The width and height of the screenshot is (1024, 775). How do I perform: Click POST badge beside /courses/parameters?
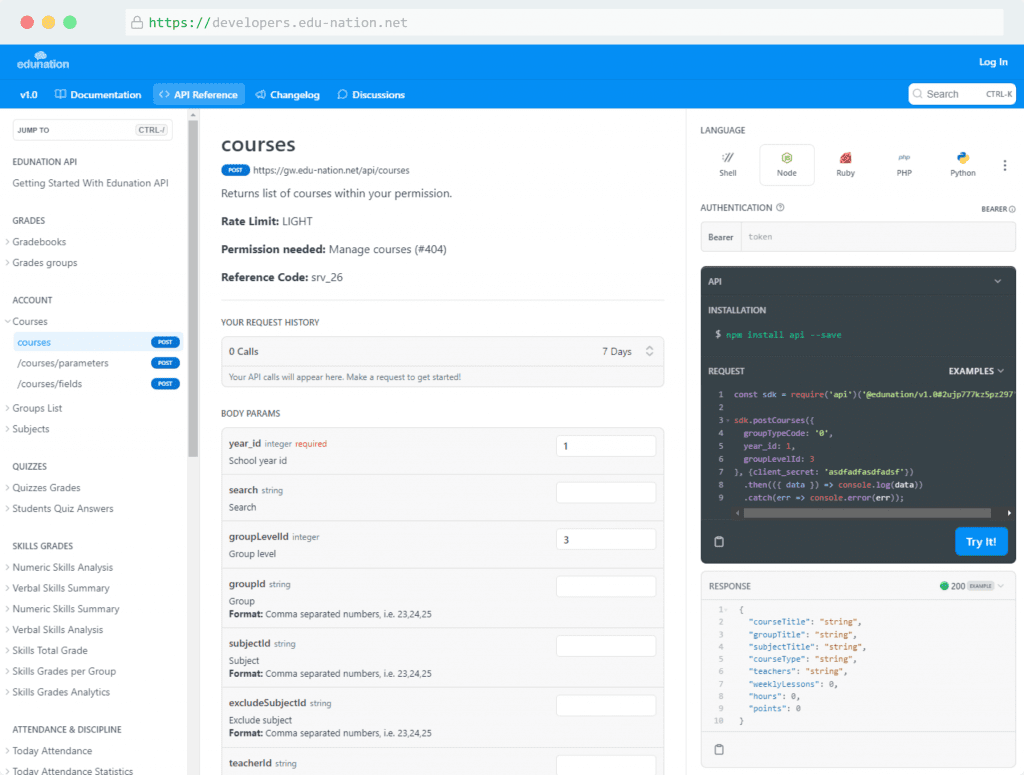tap(165, 363)
